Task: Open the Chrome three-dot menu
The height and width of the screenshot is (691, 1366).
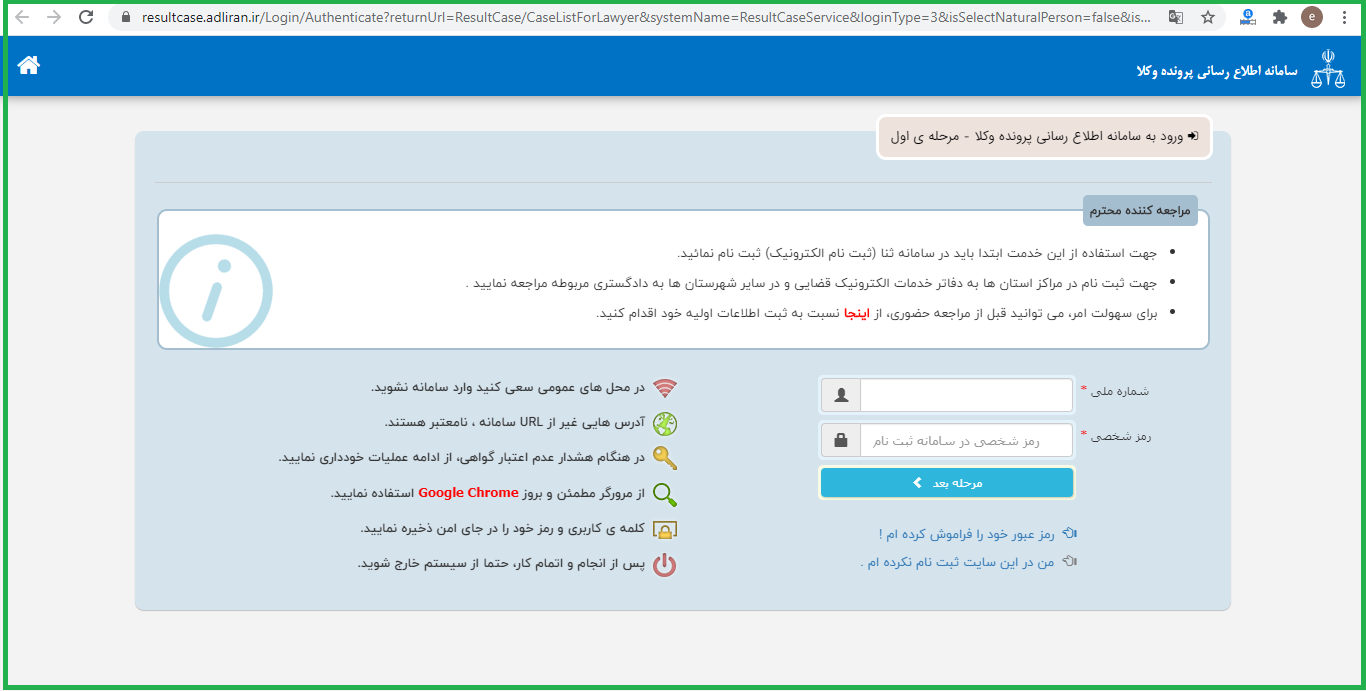Action: pyautogui.click(x=1344, y=17)
